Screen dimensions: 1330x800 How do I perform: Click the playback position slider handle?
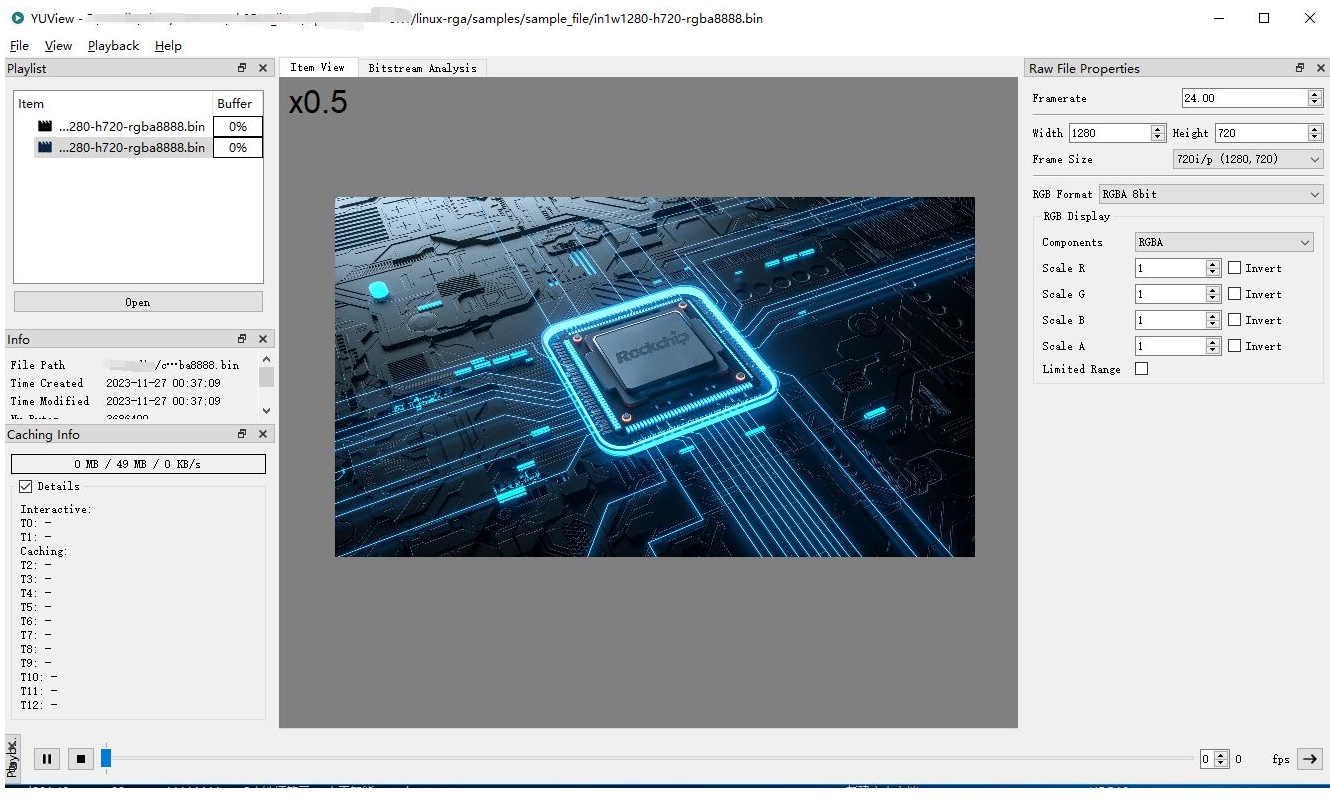[x=106, y=759]
